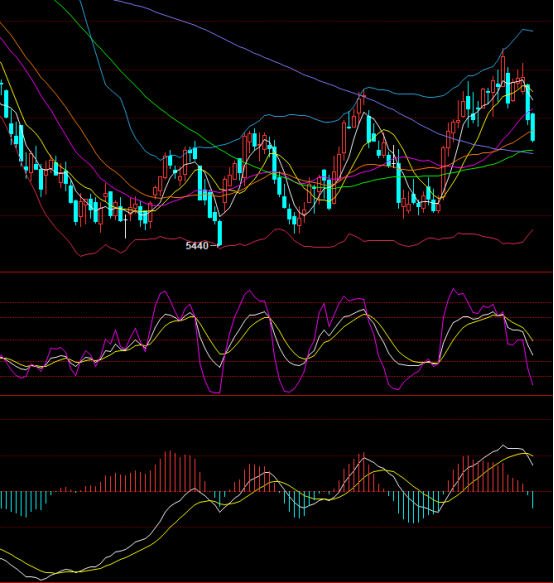This screenshot has height=583, width=554.
Task: Click the upper blue band's right endpoint
Action: pyautogui.click(x=532, y=31)
